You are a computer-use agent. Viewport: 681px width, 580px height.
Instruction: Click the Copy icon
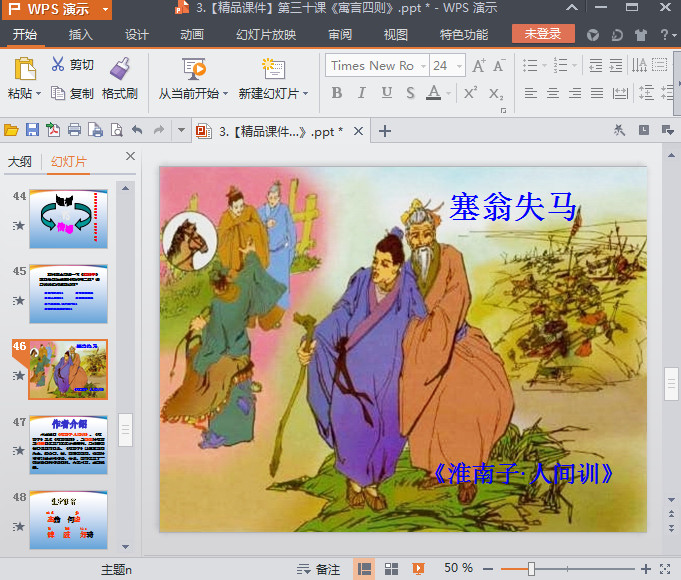click(58, 93)
